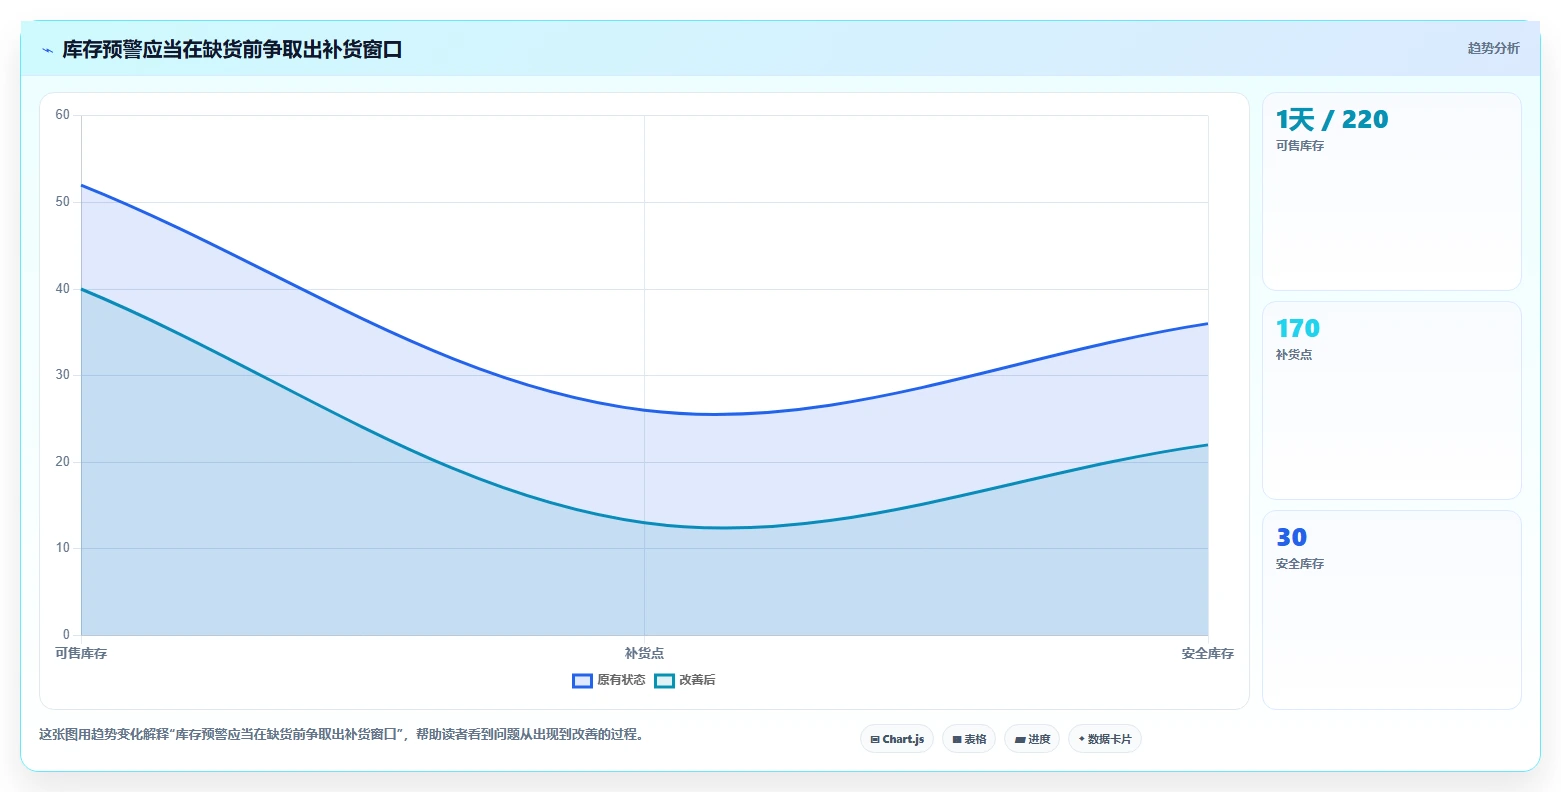Image resolution: width=1561 pixels, height=792 pixels.
Task: Click the 趋势分析 label in header
Action: pos(1493,48)
